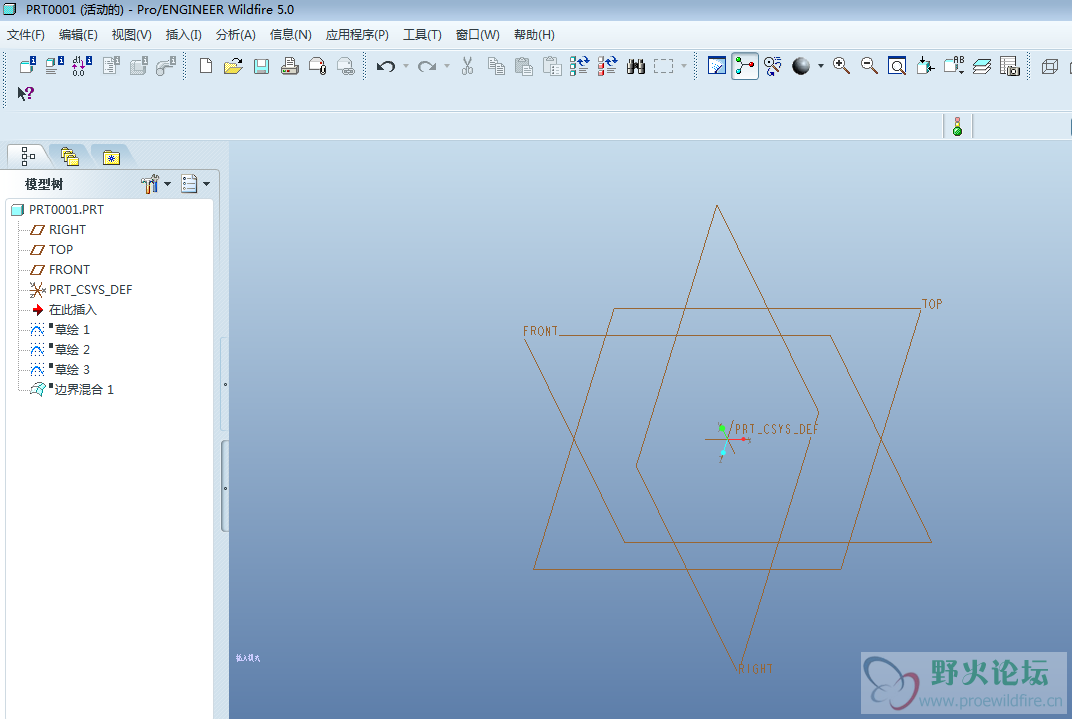Click the paste special icon

[552, 66]
